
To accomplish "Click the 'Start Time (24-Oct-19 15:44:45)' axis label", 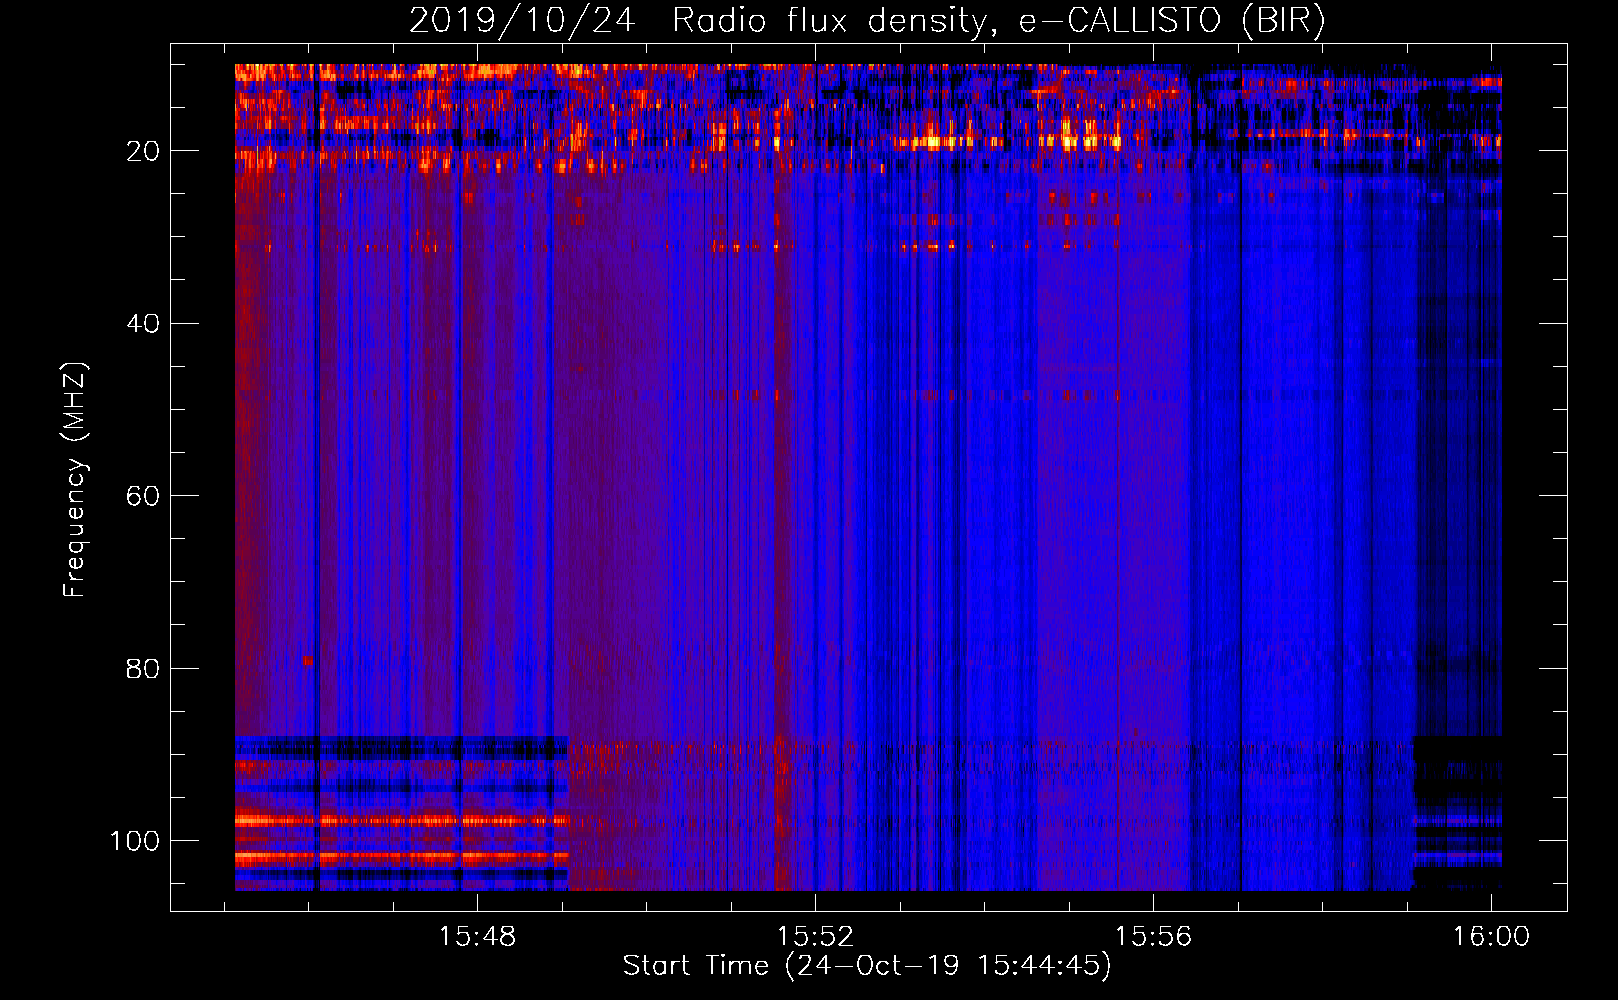I will point(867,966).
